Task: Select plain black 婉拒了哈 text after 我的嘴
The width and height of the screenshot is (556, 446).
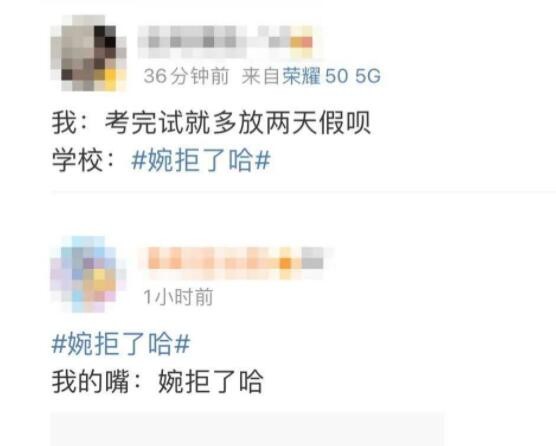Action: tap(211, 381)
